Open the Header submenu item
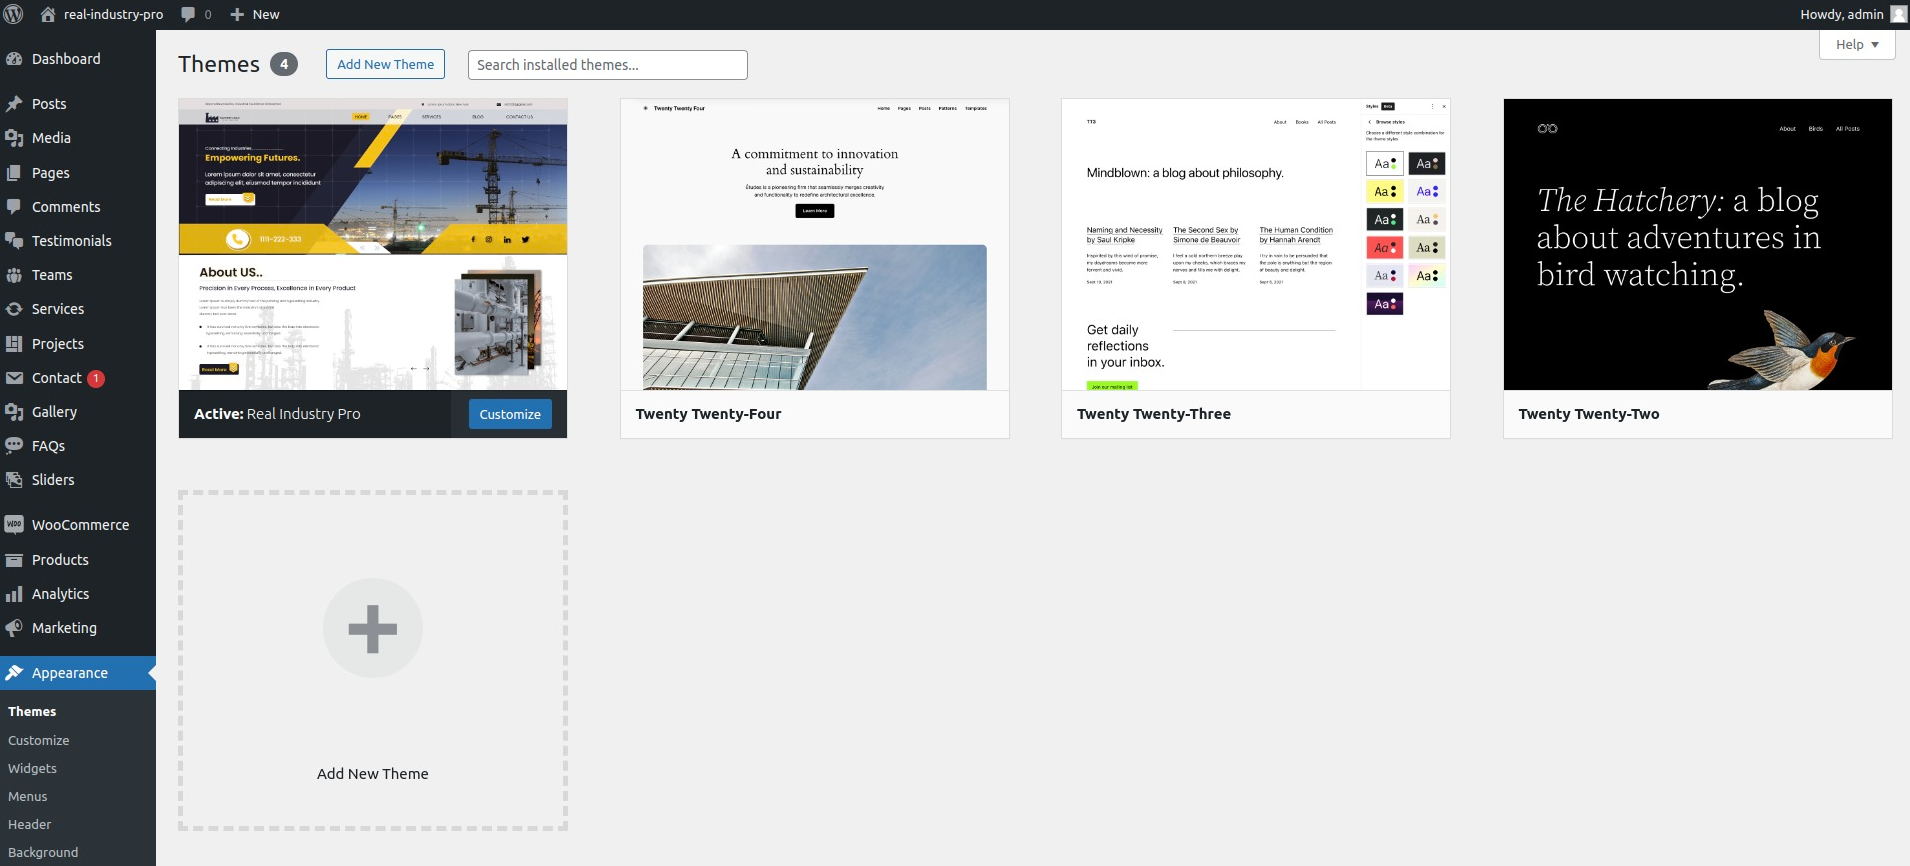This screenshot has height=866, width=1910. coord(30,825)
